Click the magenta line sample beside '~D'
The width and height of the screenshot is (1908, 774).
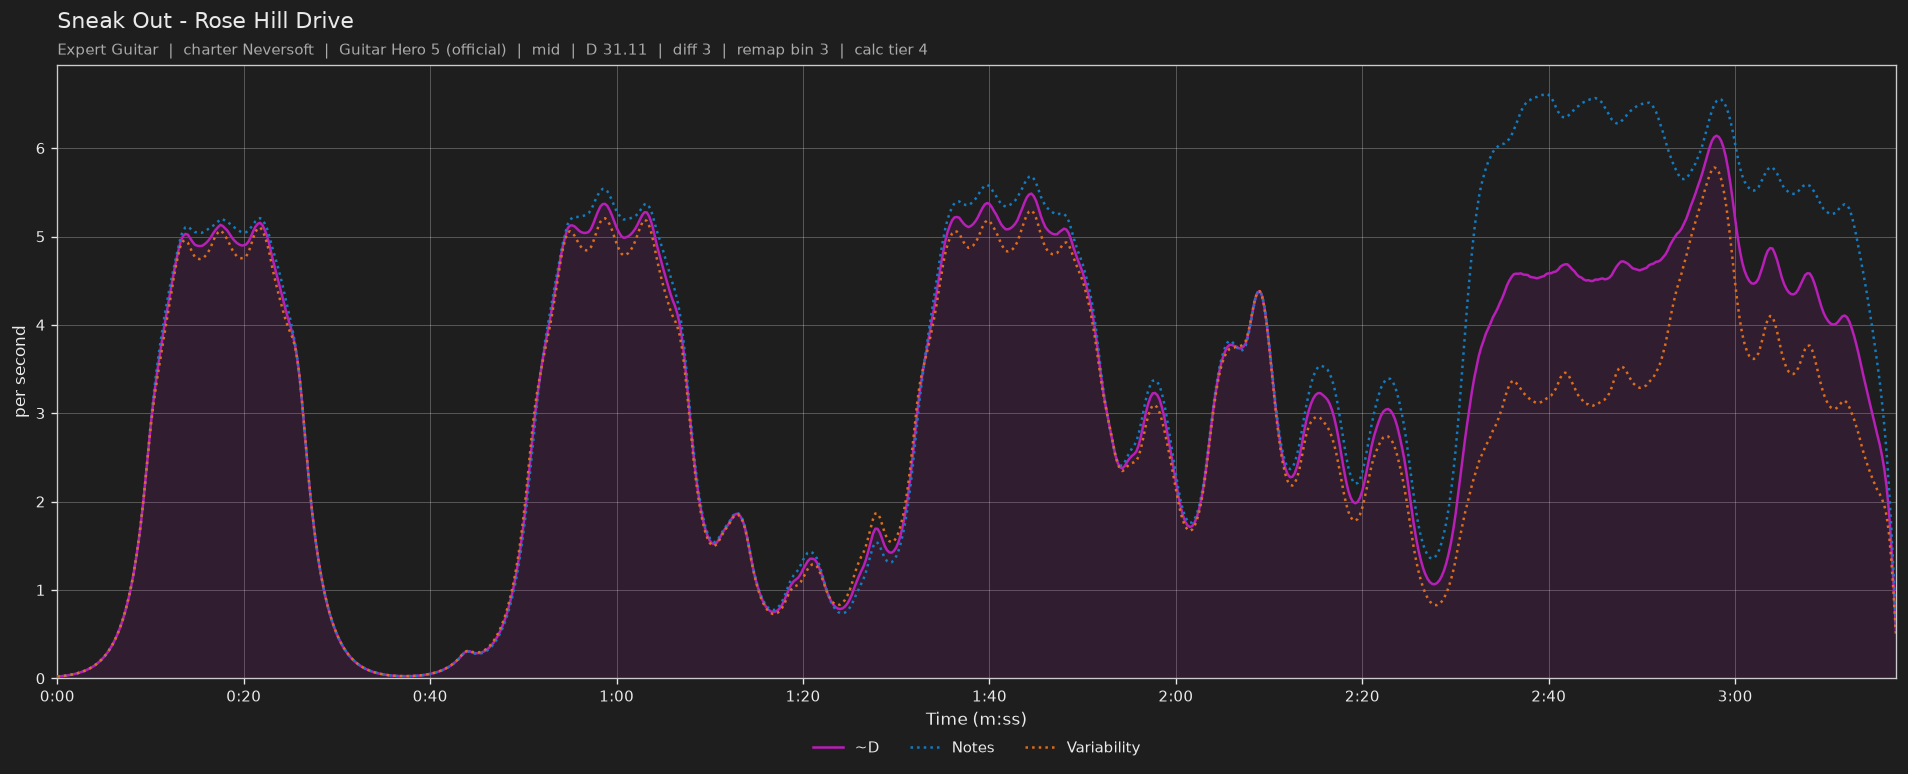click(x=828, y=748)
